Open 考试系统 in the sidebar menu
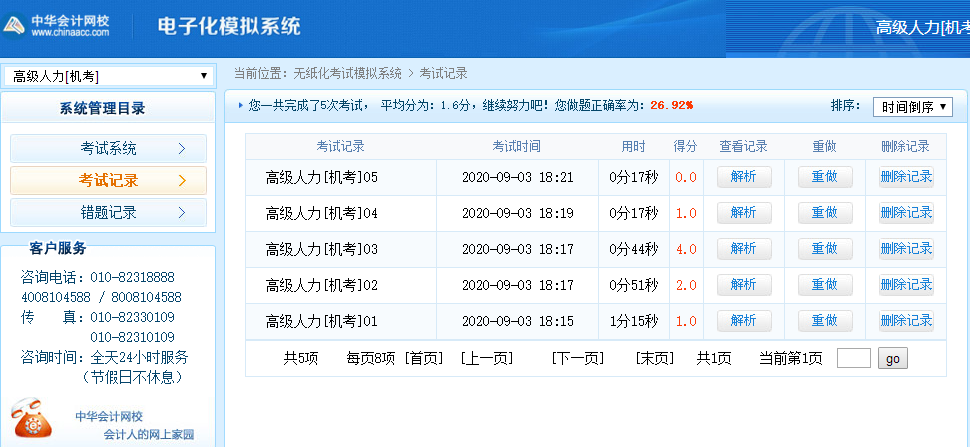 pos(108,148)
